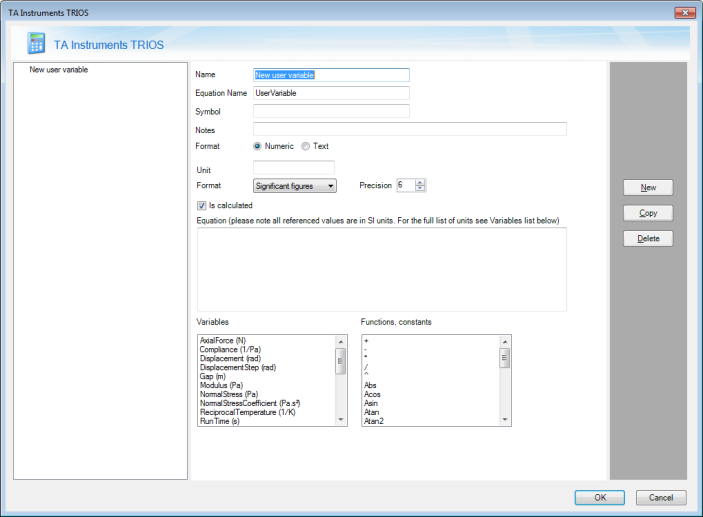
Task: Select NormalStress (Pa) variable
Action: (229, 394)
